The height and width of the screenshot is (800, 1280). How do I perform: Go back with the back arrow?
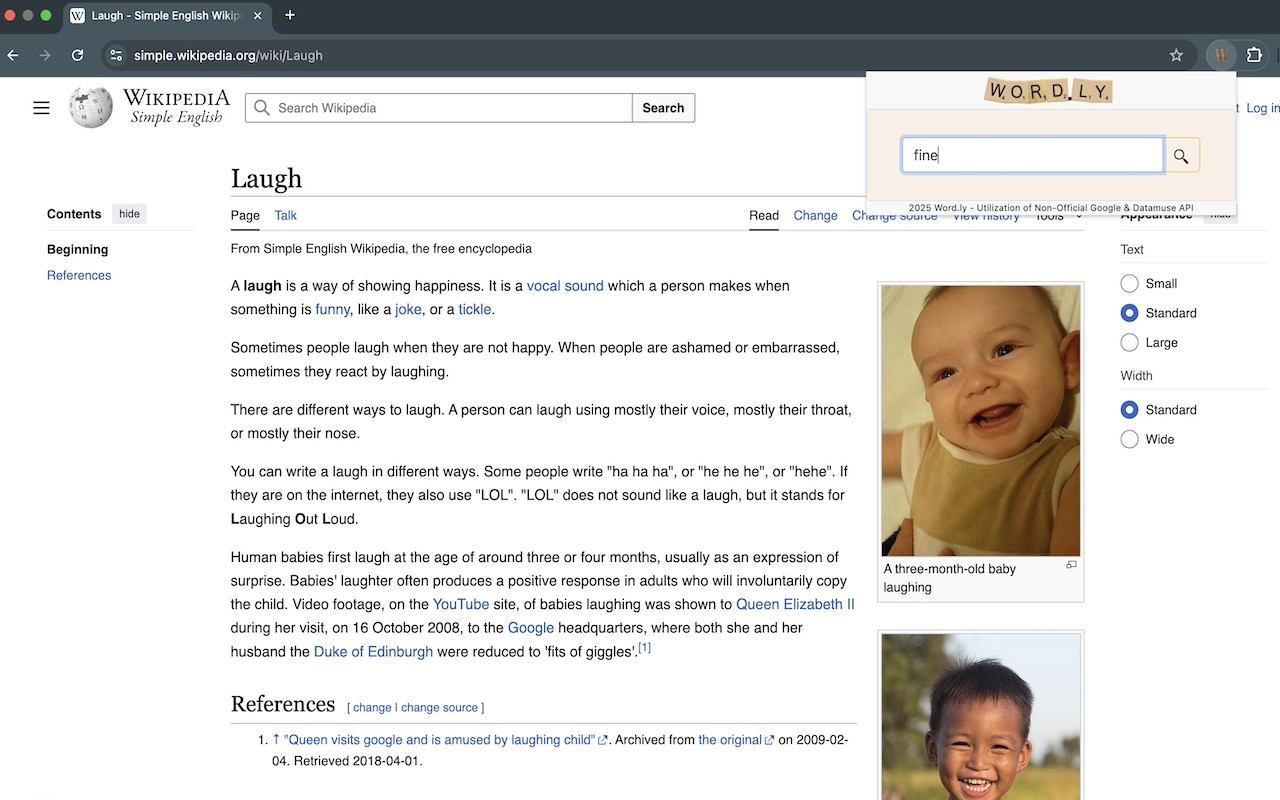[12, 55]
